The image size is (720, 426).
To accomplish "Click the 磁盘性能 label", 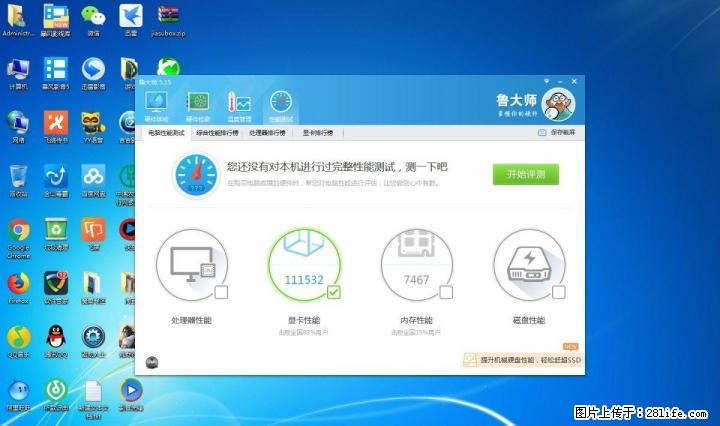I will click(529, 320).
